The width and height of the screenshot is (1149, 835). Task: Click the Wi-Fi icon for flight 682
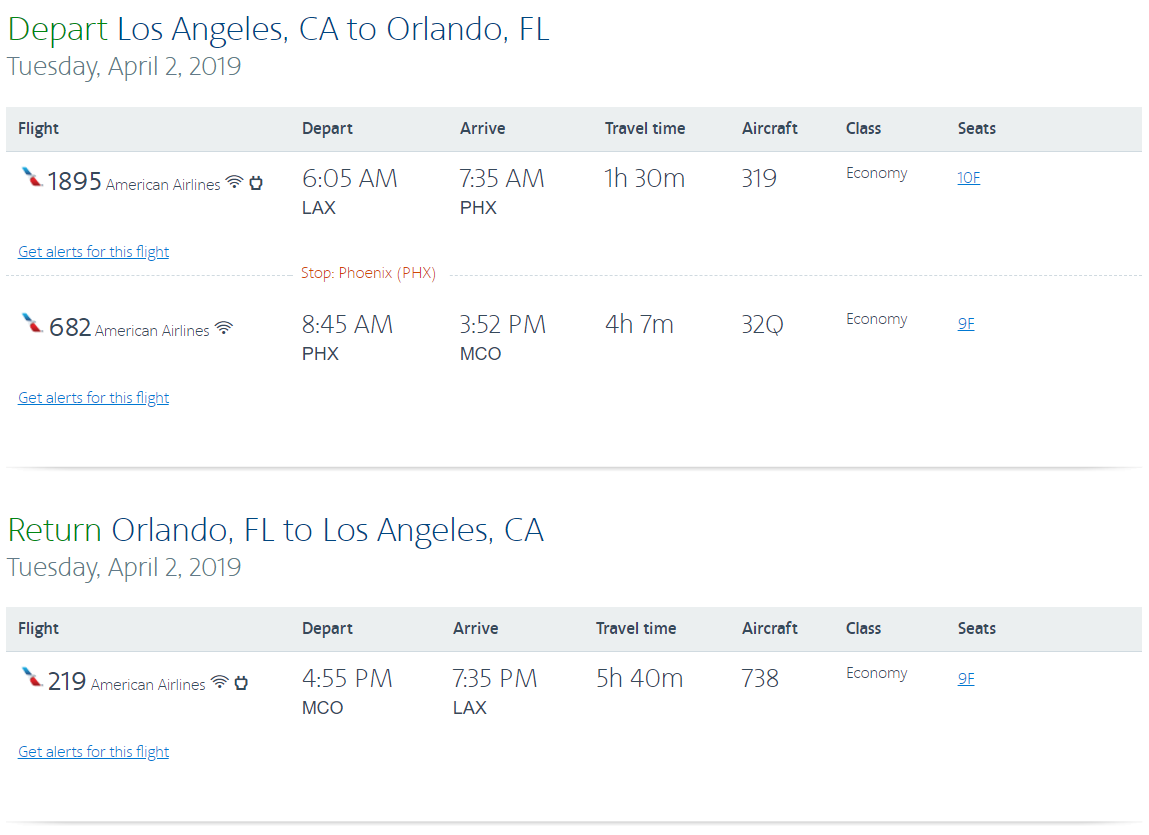click(224, 327)
